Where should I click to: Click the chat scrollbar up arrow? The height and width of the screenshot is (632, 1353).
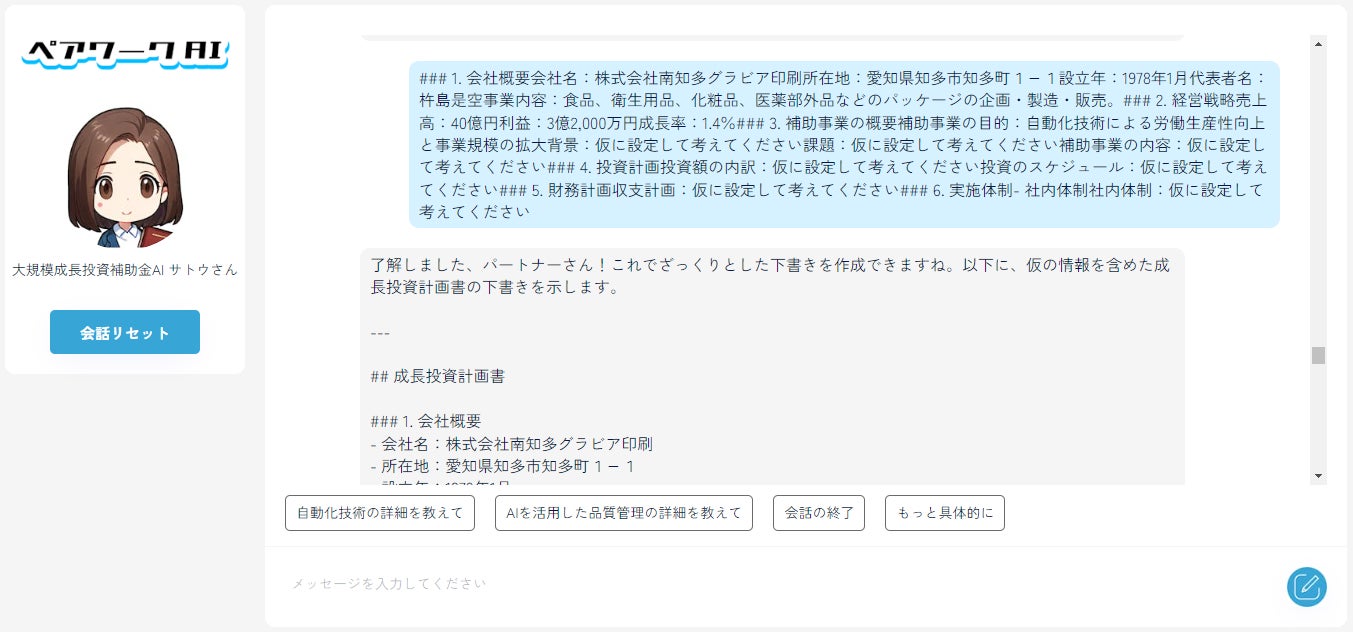[1318, 44]
